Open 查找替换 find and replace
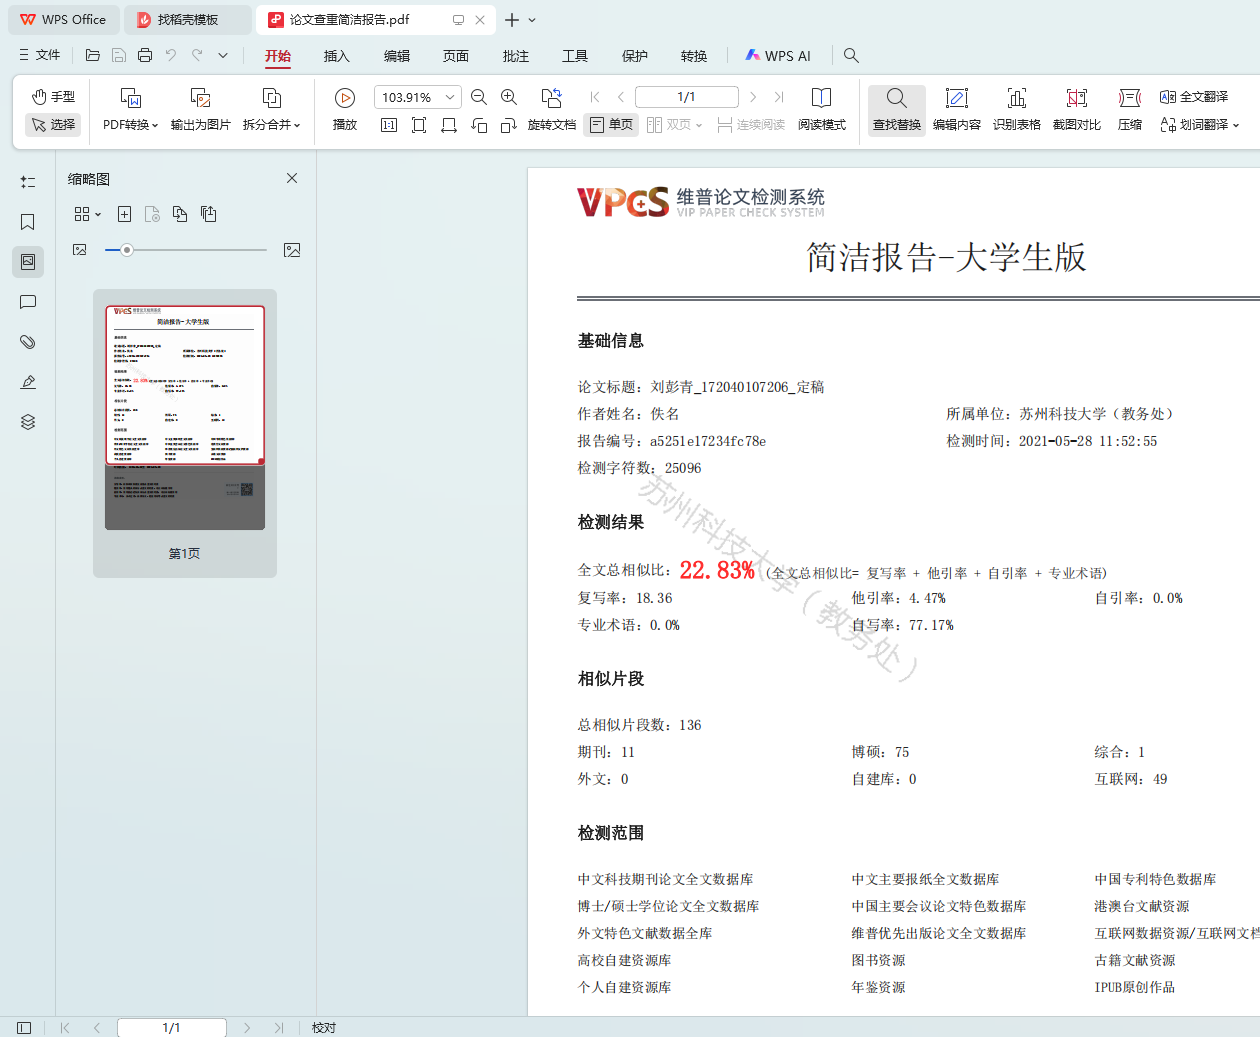The image size is (1260, 1037). pyautogui.click(x=897, y=110)
